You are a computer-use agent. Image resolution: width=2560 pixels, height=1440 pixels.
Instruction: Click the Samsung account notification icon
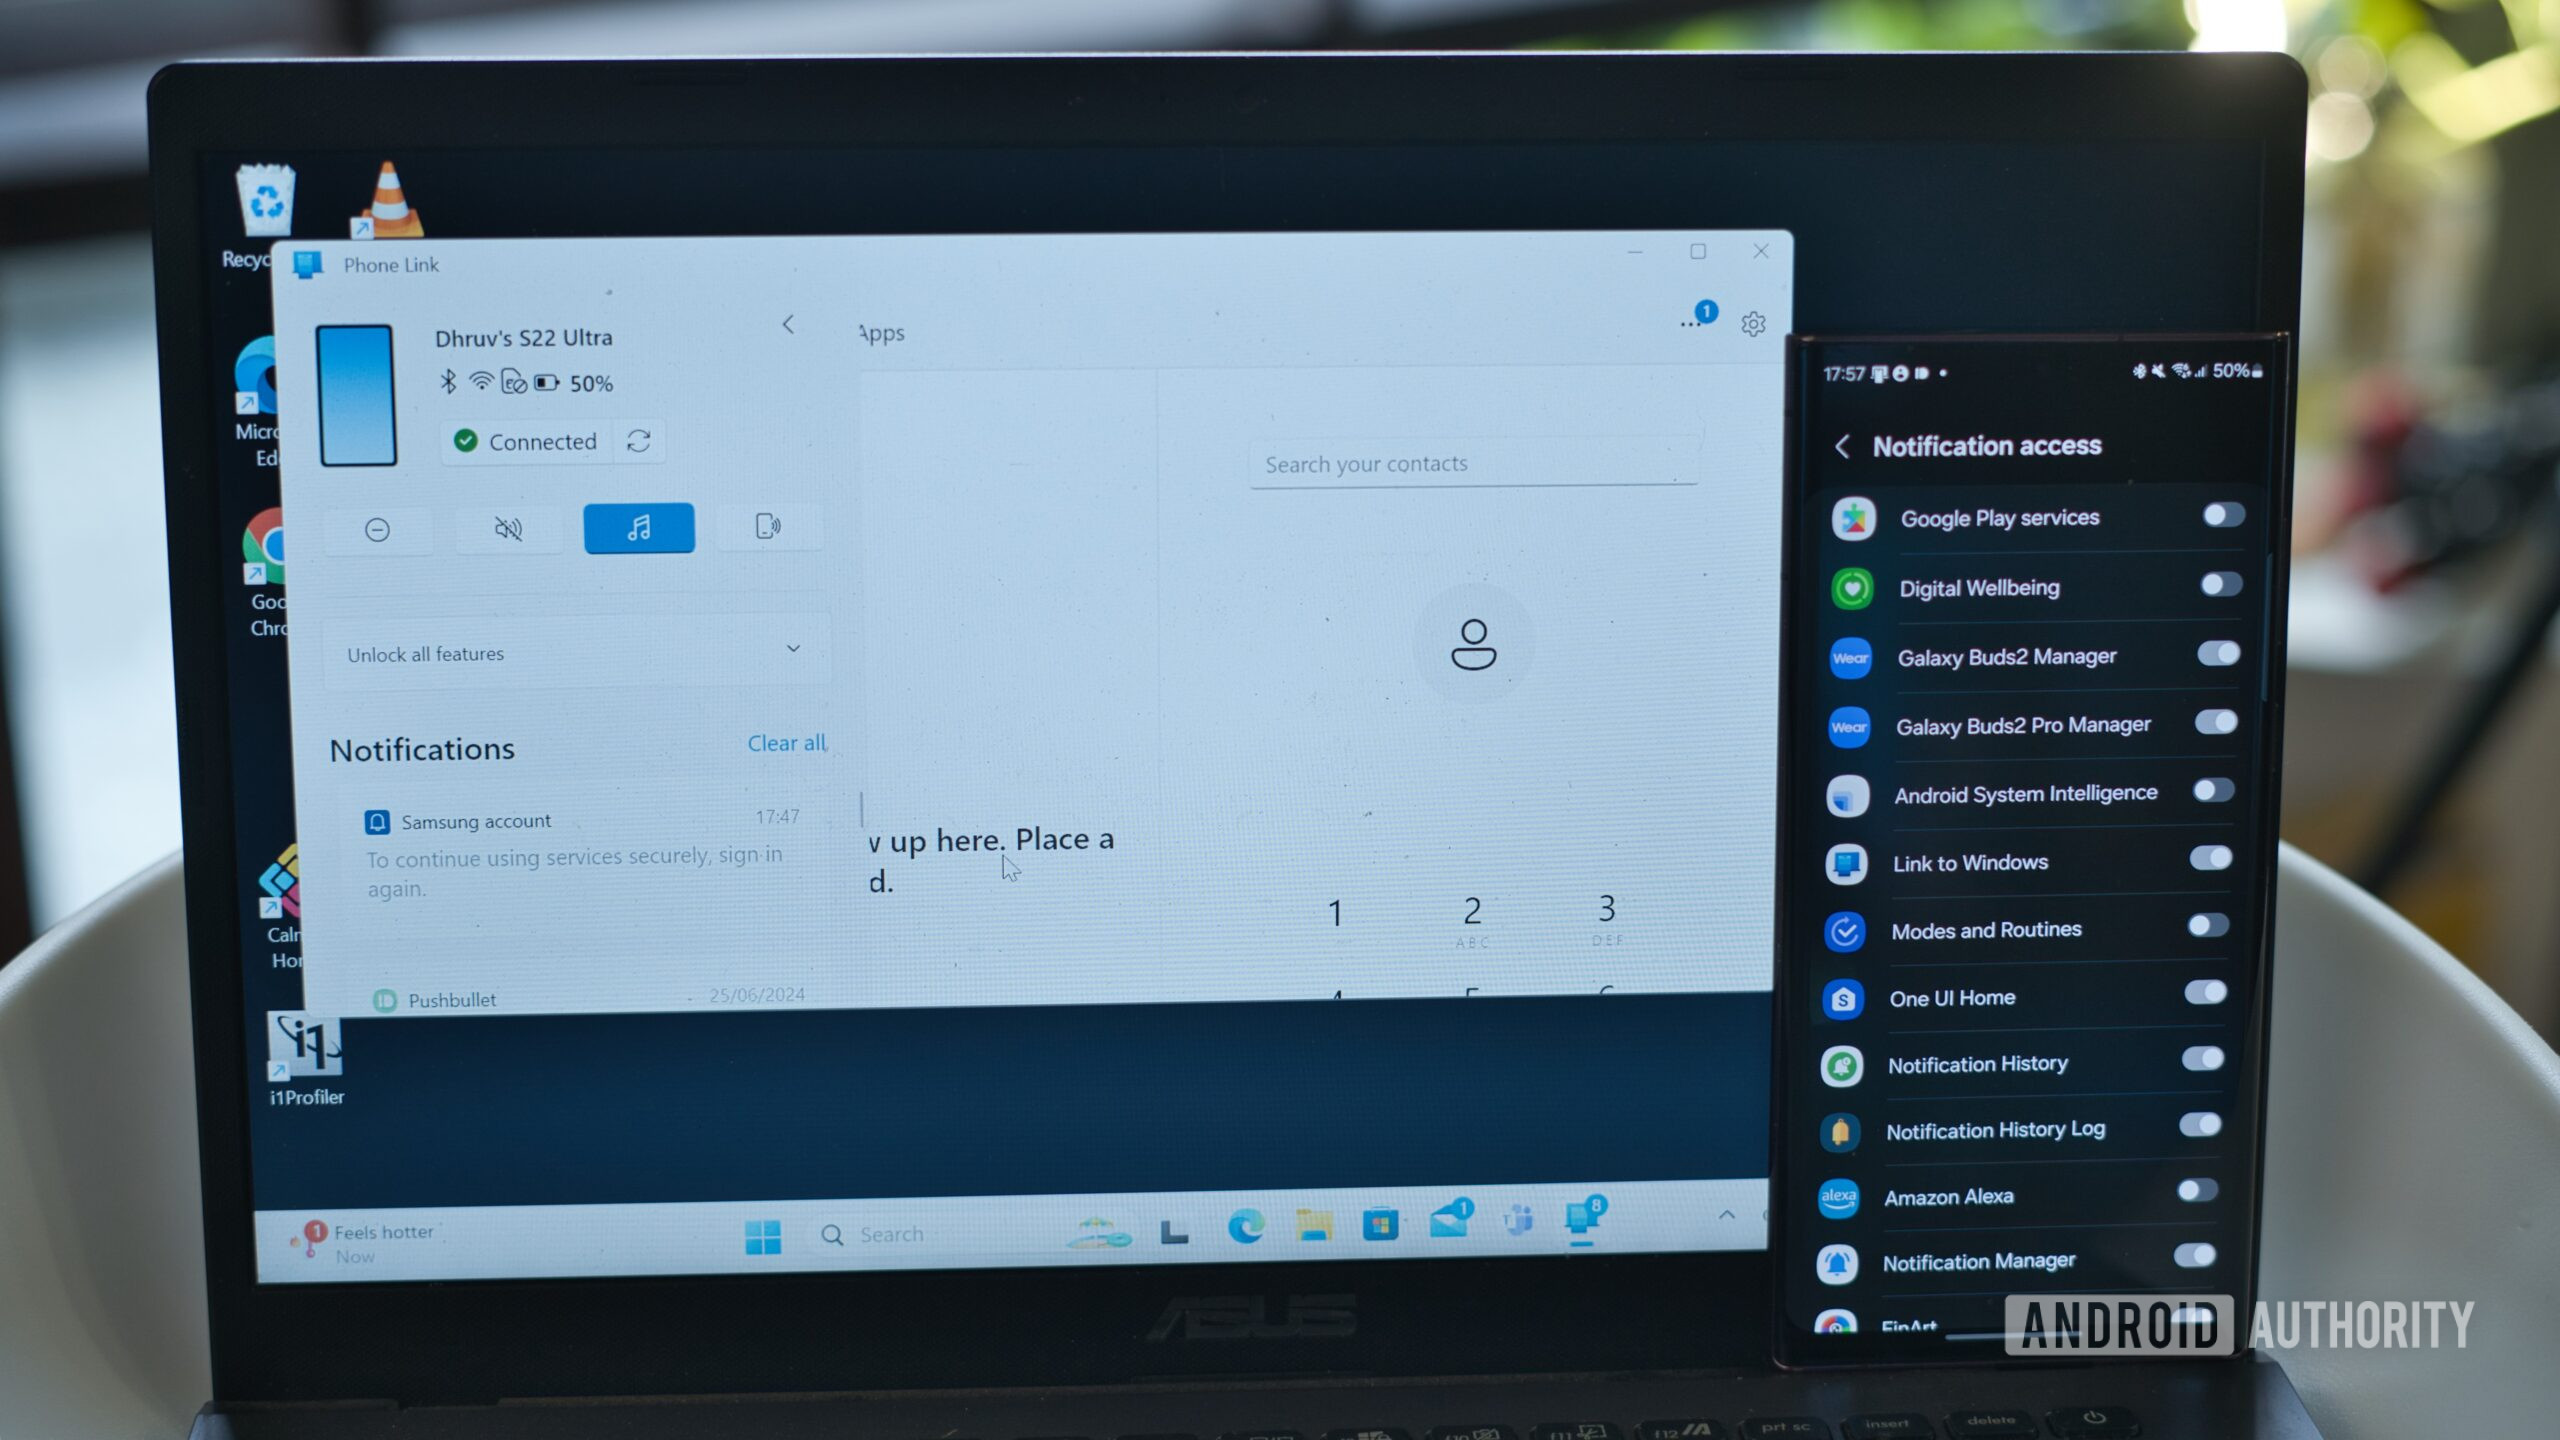click(x=376, y=819)
